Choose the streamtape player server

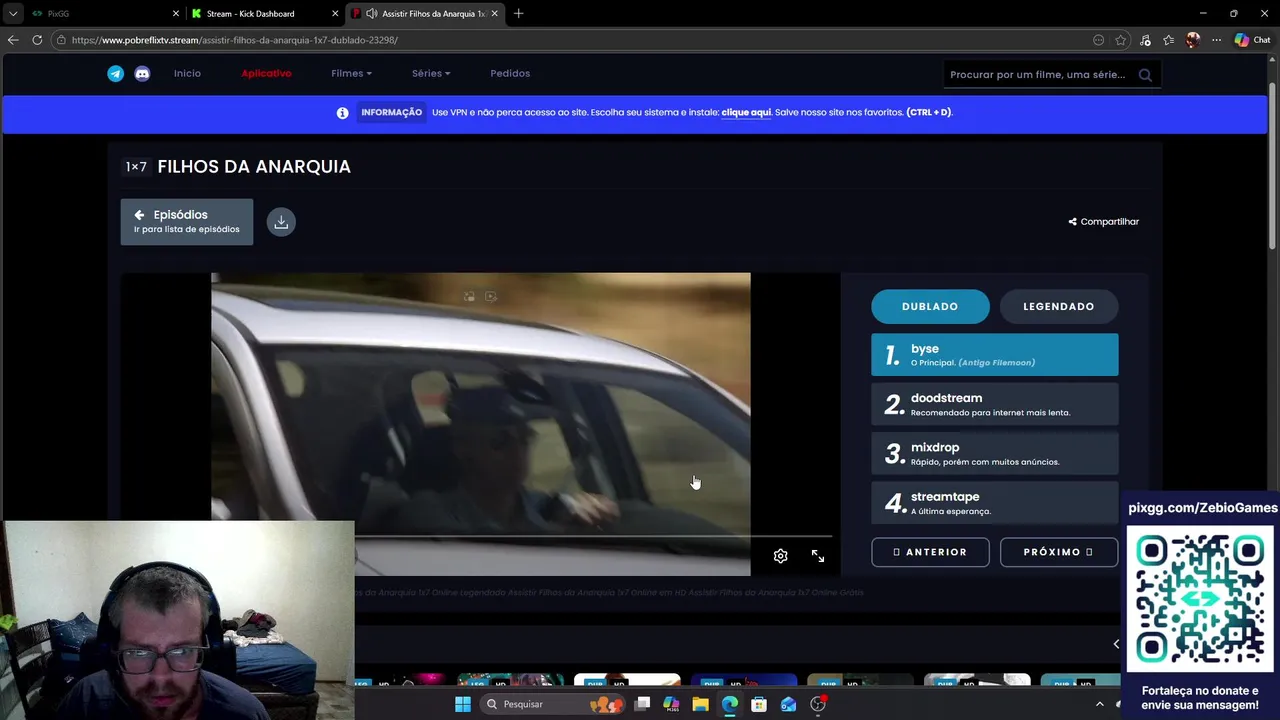(x=994, y=503)
